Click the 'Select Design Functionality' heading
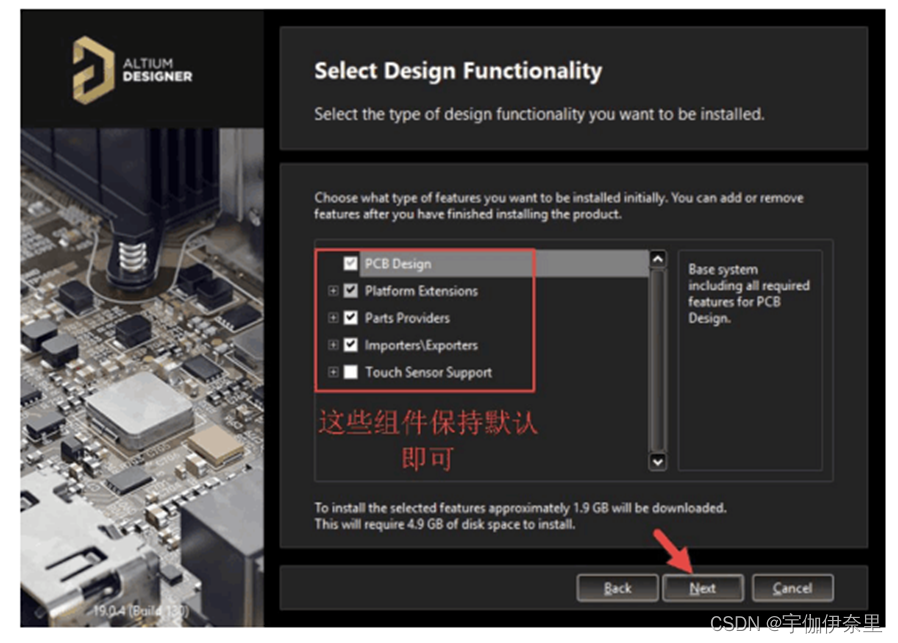 [x=458, y=71]
